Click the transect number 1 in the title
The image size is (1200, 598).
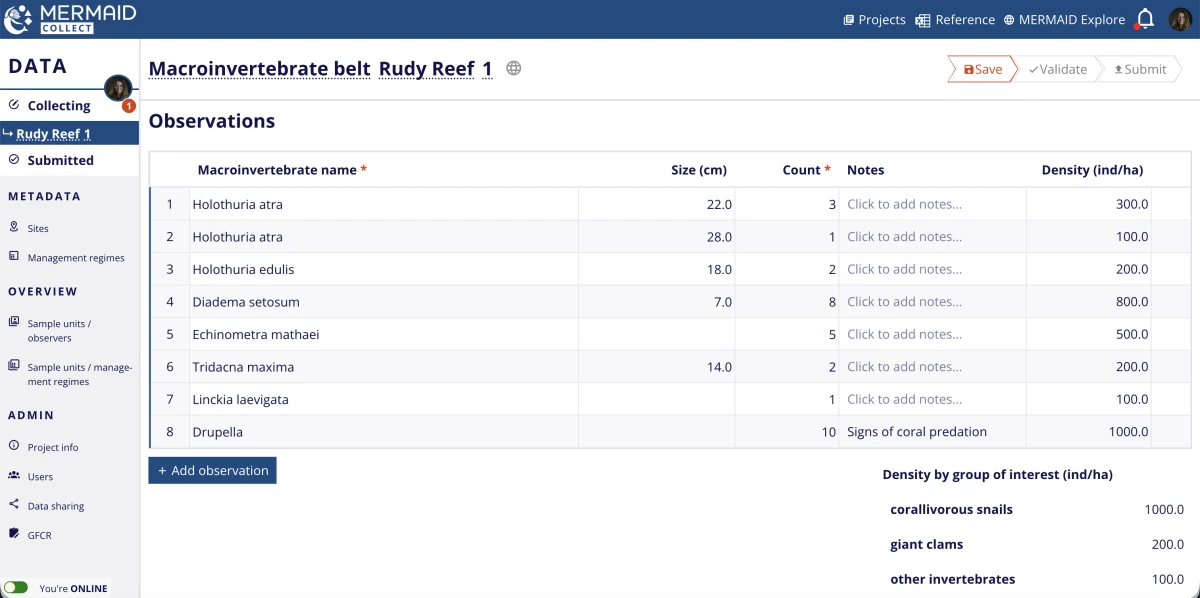pyautogui.click(x=487, y=68)
